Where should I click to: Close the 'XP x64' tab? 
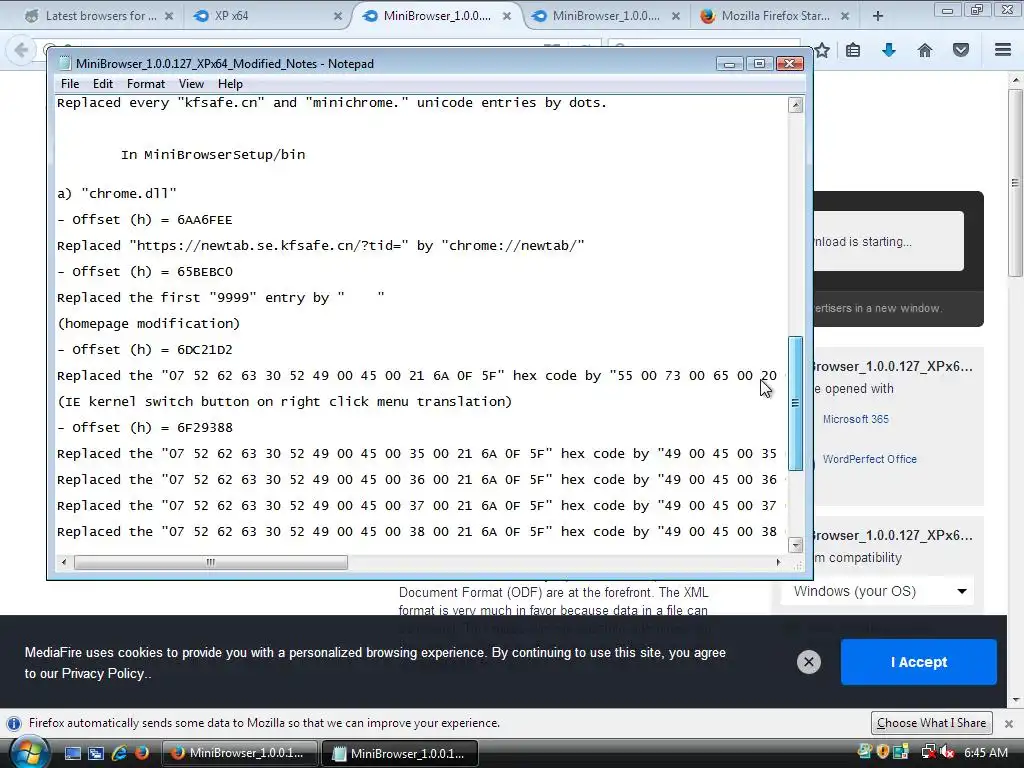338,16
